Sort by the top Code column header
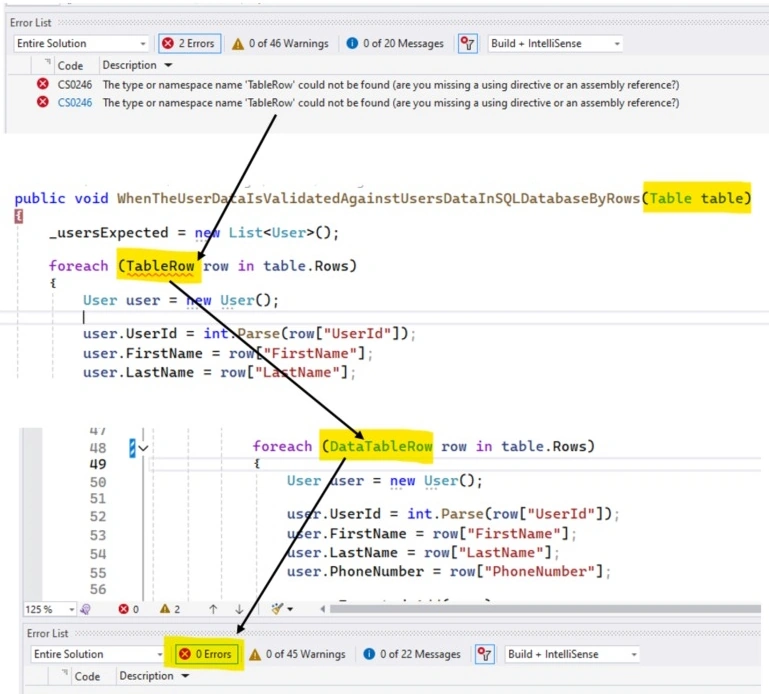The height and width of the screenshot is (694, 769). 70,65
